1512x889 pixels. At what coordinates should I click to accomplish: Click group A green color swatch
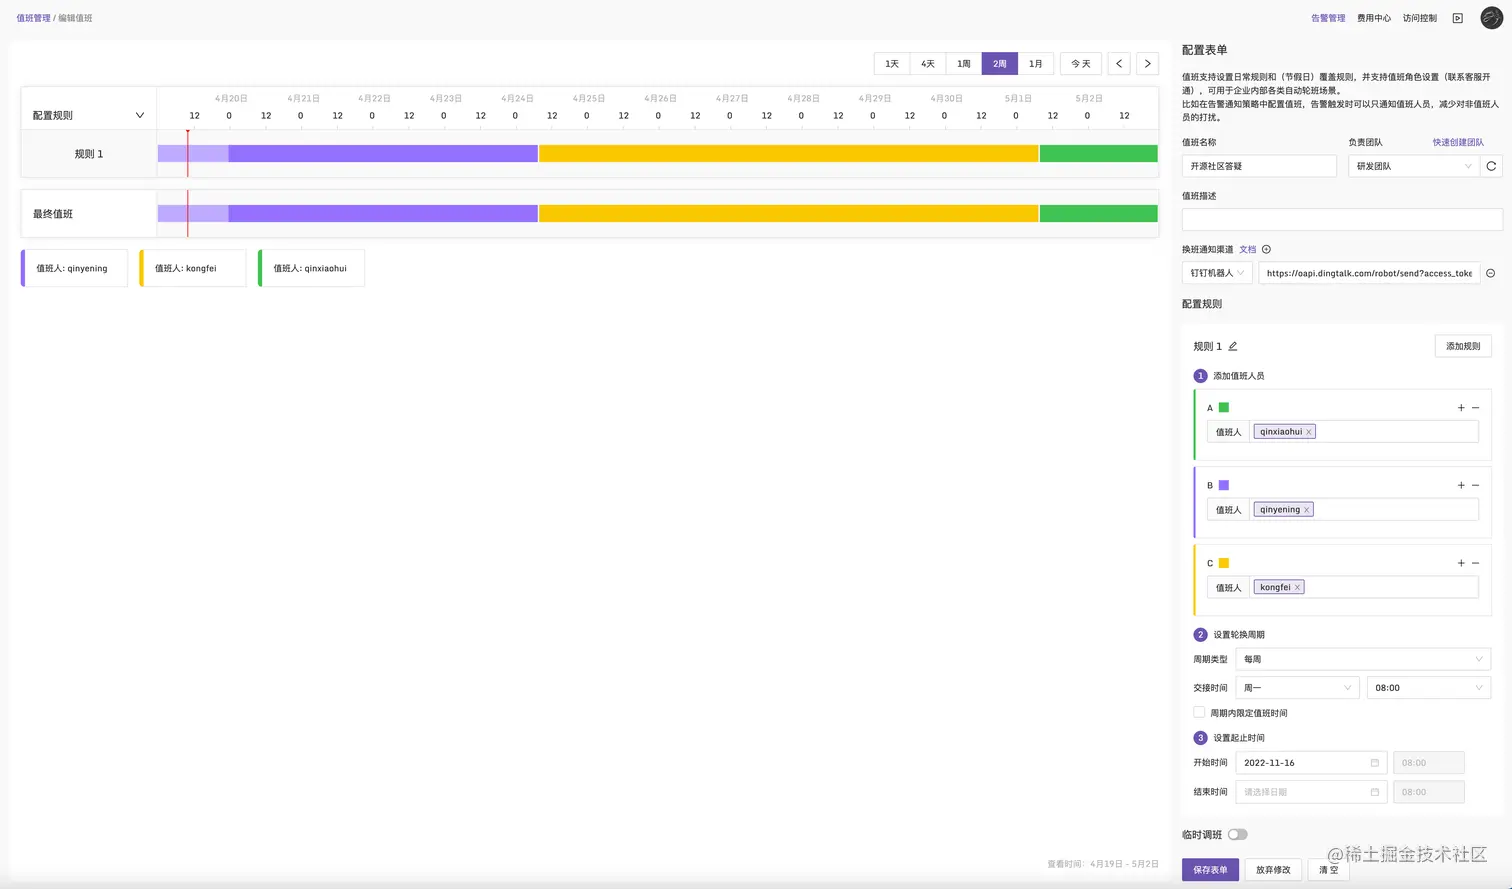pyautogui.click(x=1224, y=407)
